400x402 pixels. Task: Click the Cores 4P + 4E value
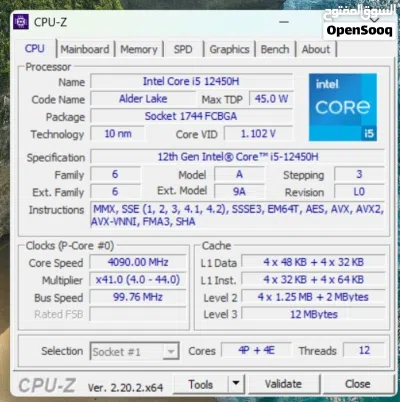257,350
